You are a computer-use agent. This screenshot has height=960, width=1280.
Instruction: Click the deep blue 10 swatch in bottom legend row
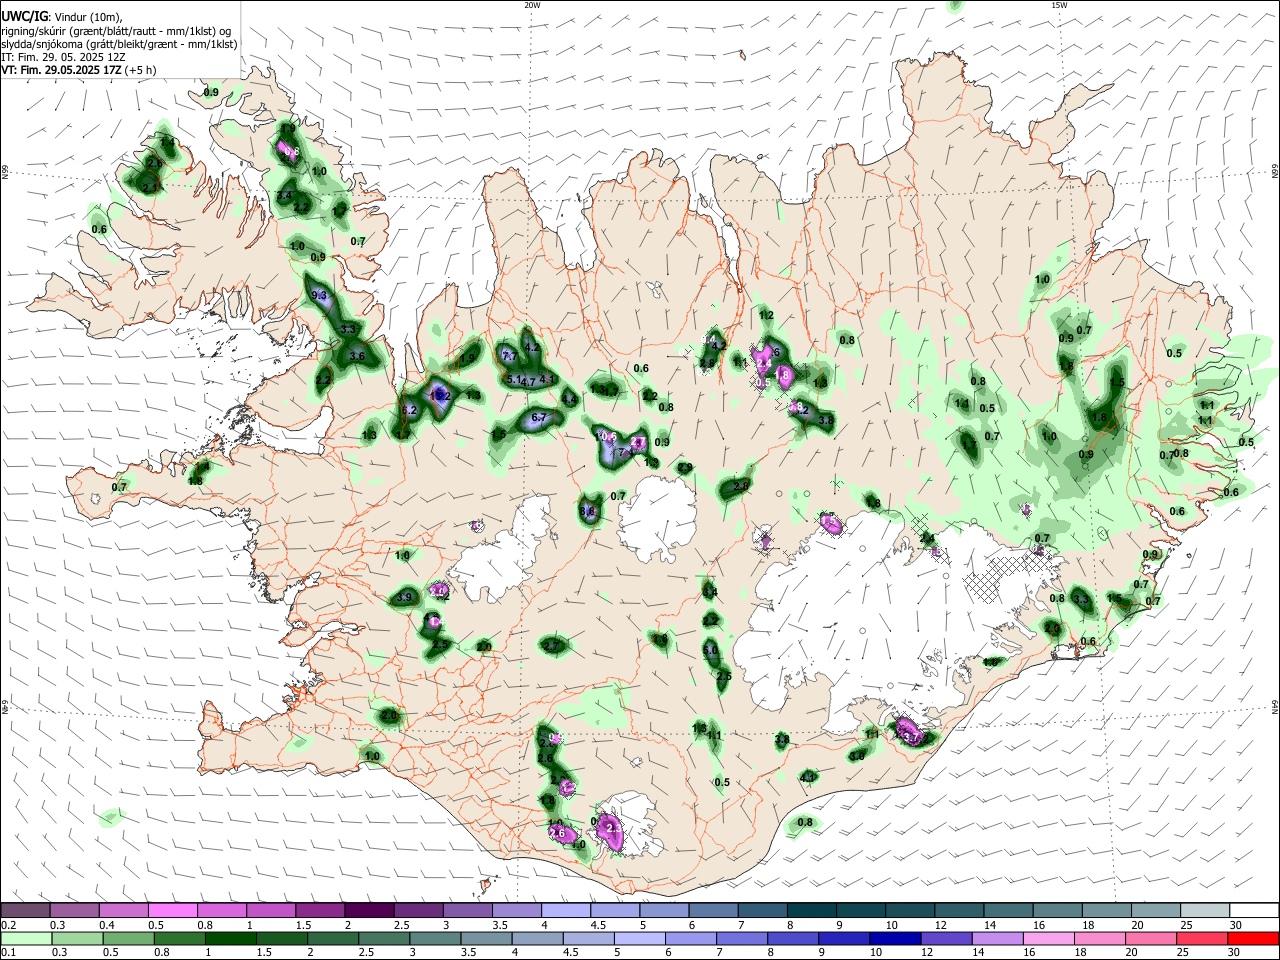(x=894, y=938)
